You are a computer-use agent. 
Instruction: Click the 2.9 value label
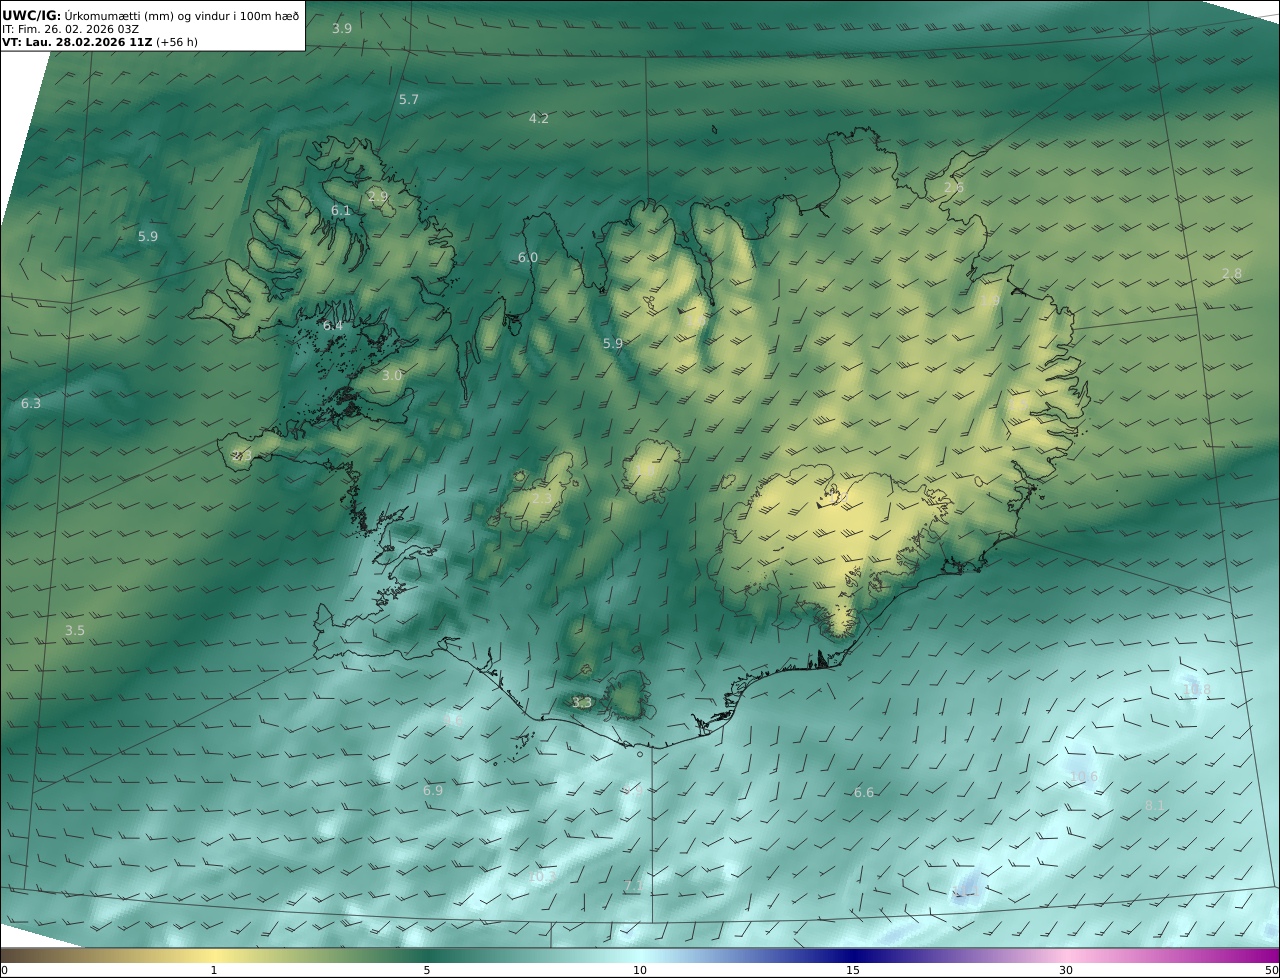coord(378,197)
